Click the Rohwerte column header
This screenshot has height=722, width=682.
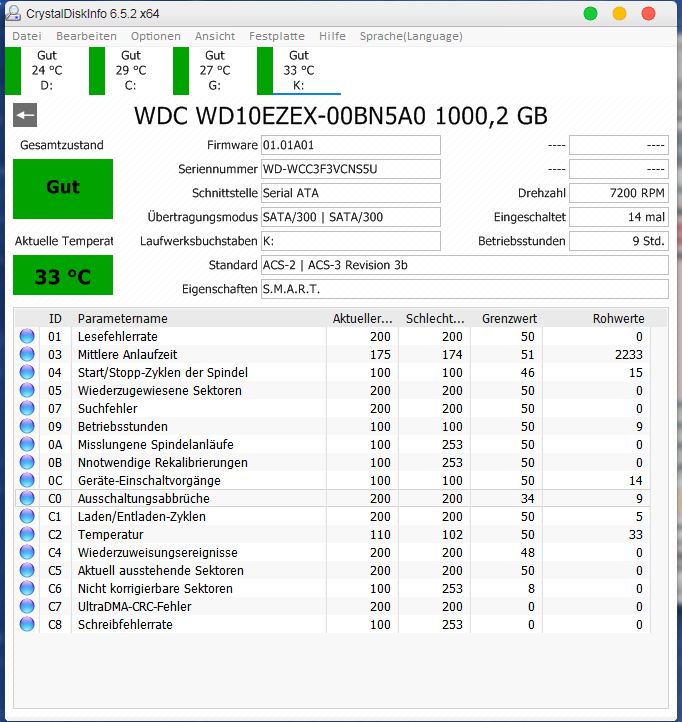coord(597,318)
